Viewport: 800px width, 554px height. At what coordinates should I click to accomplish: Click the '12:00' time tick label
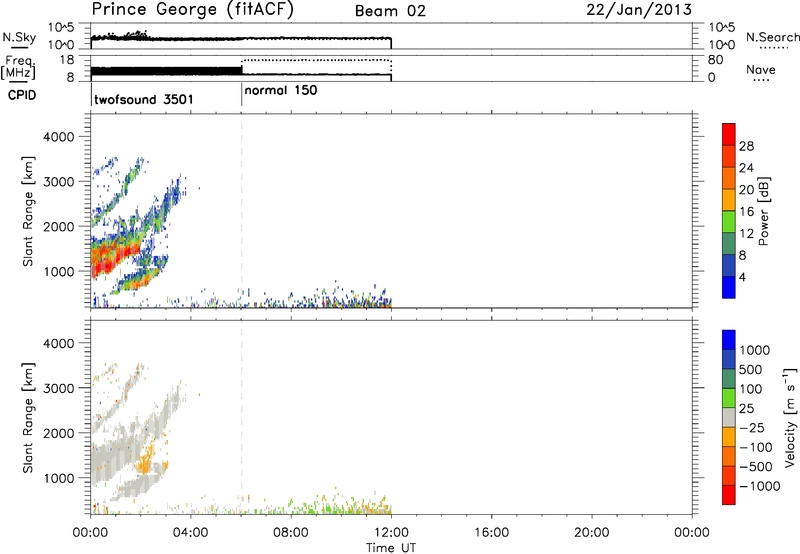tap(391, 533)
